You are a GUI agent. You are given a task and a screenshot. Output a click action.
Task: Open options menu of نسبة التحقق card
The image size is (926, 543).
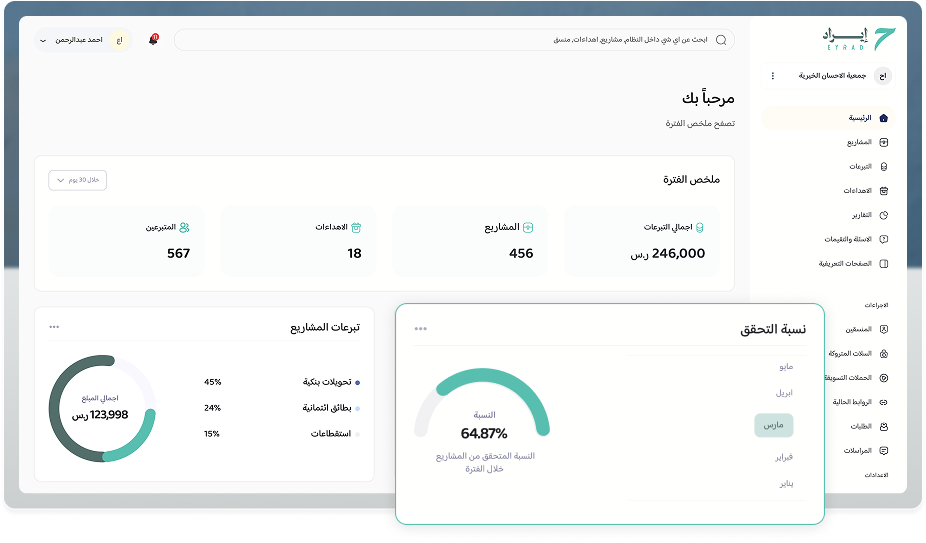pos(421,328)
